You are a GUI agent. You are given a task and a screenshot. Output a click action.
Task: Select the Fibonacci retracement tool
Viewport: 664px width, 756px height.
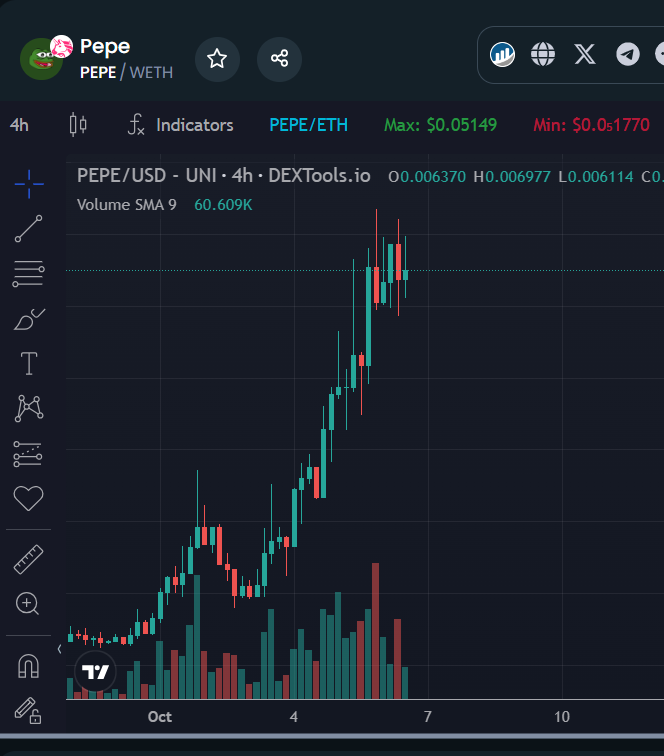[28, 273]
